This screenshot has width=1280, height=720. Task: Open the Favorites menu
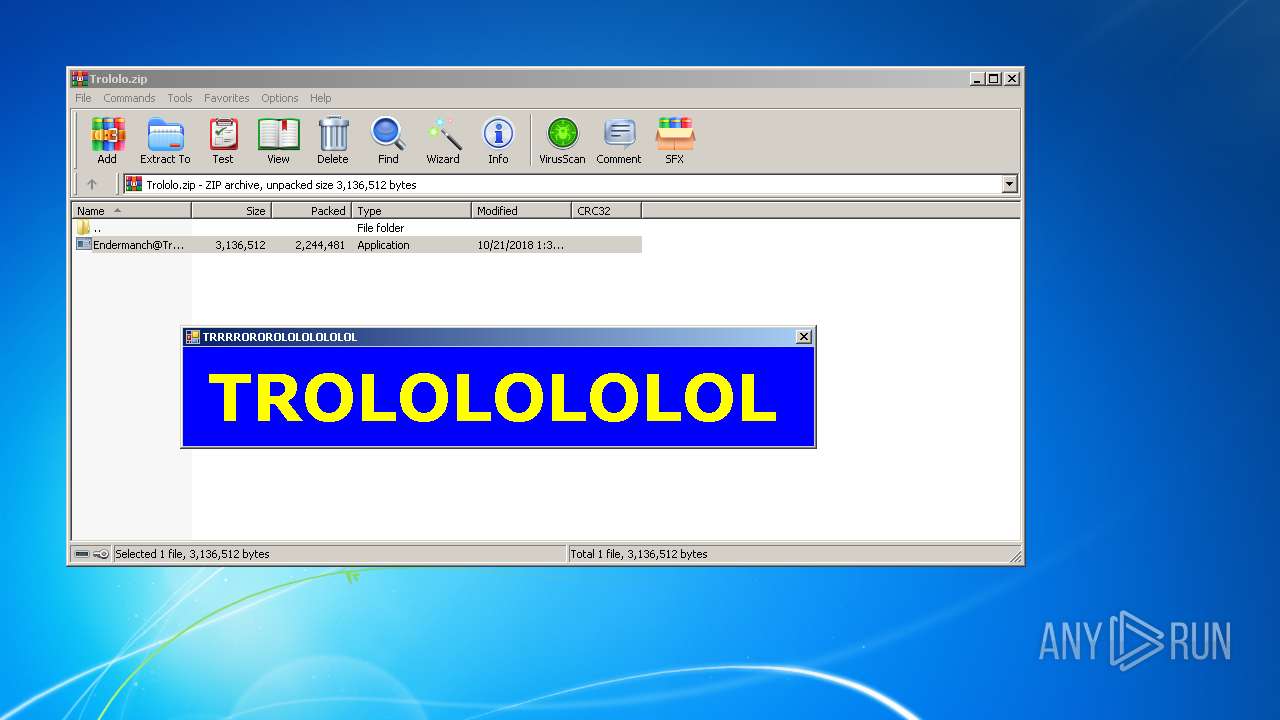coord(227,98)
